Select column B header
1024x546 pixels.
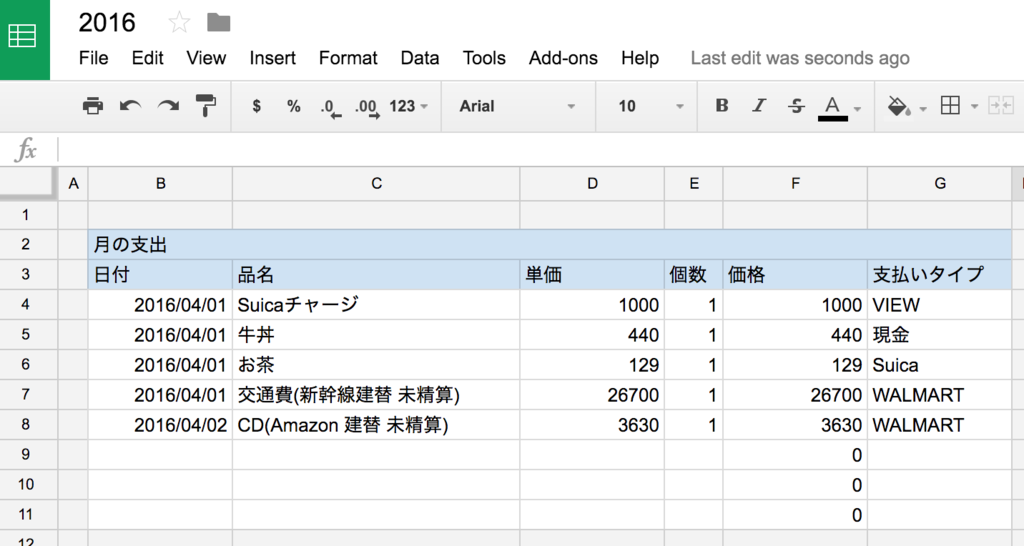pos(161,184)
